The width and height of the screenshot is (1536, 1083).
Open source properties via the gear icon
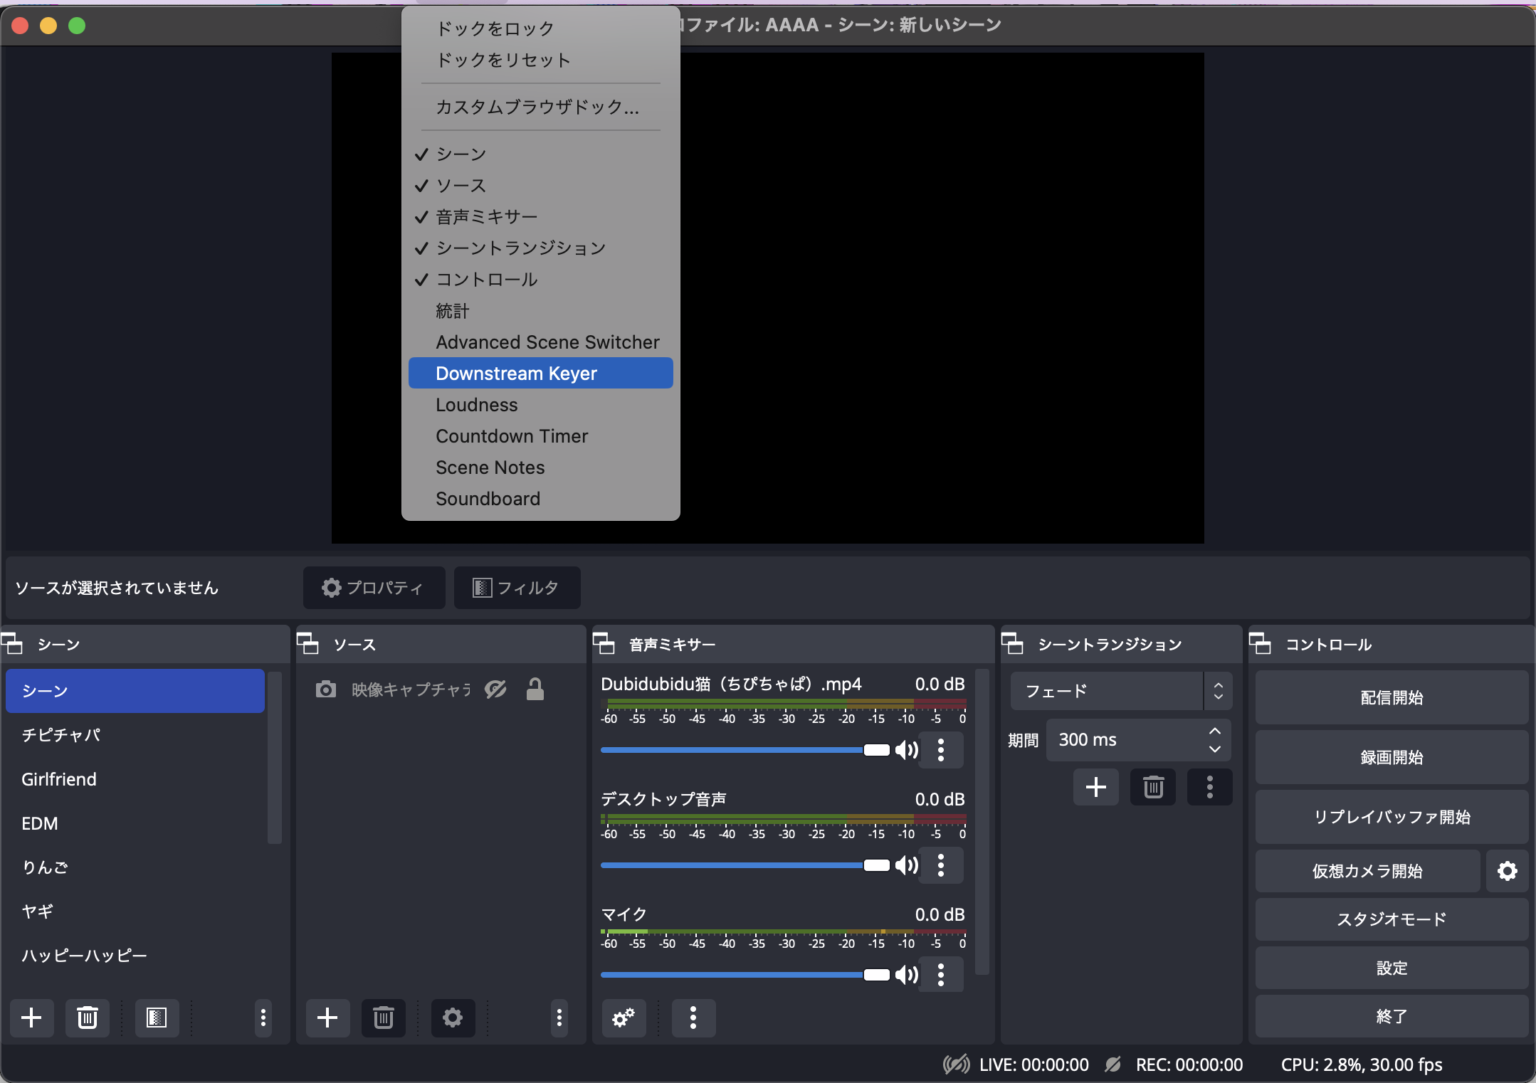point(453,1017)
